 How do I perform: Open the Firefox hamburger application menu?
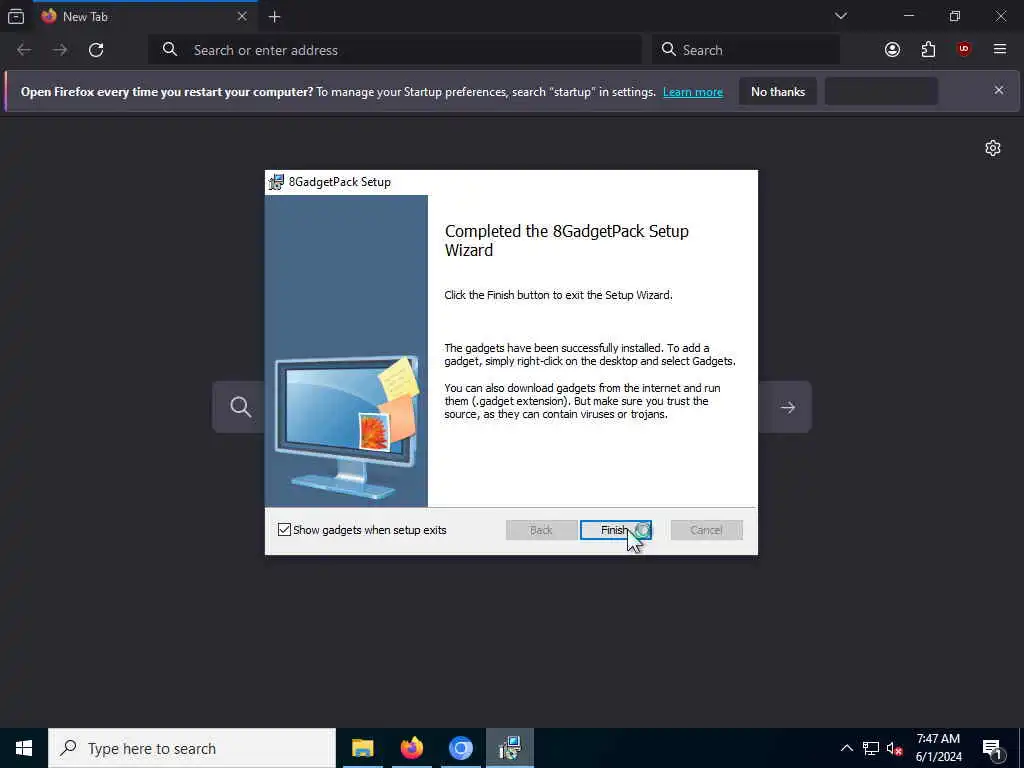point(1000,50)
